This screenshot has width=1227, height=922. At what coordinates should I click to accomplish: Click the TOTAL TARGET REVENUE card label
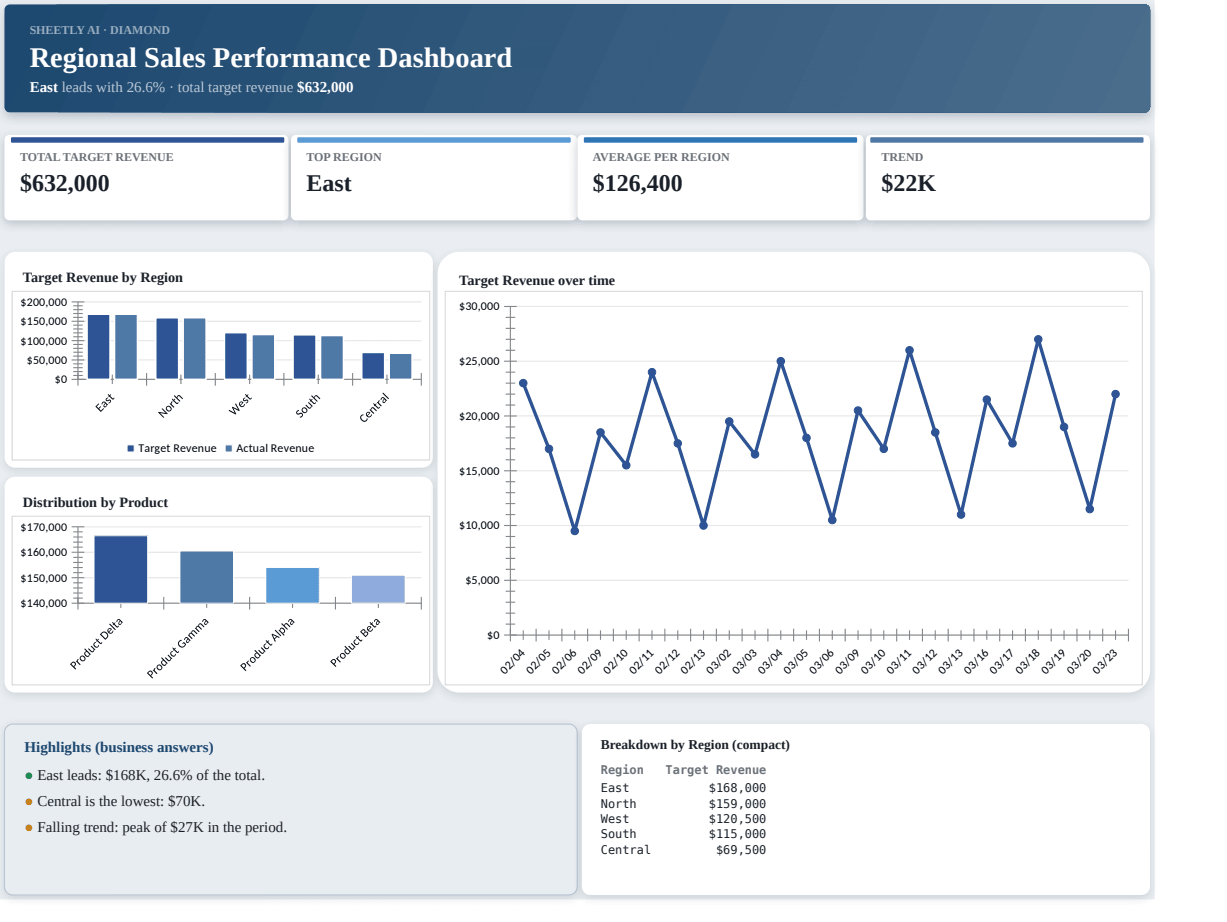click(x=97, y=157)
